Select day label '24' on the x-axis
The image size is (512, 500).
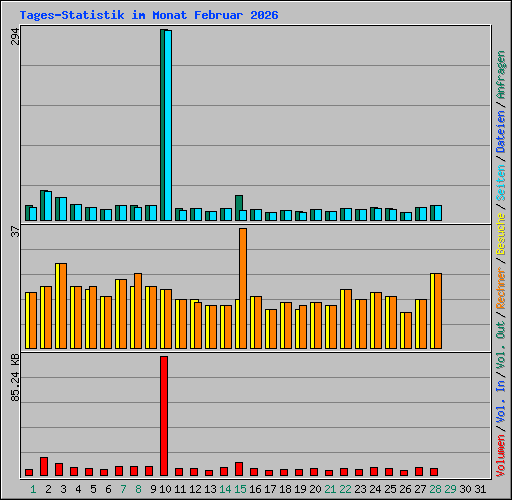pyautogui.click(x=375, y=489)
